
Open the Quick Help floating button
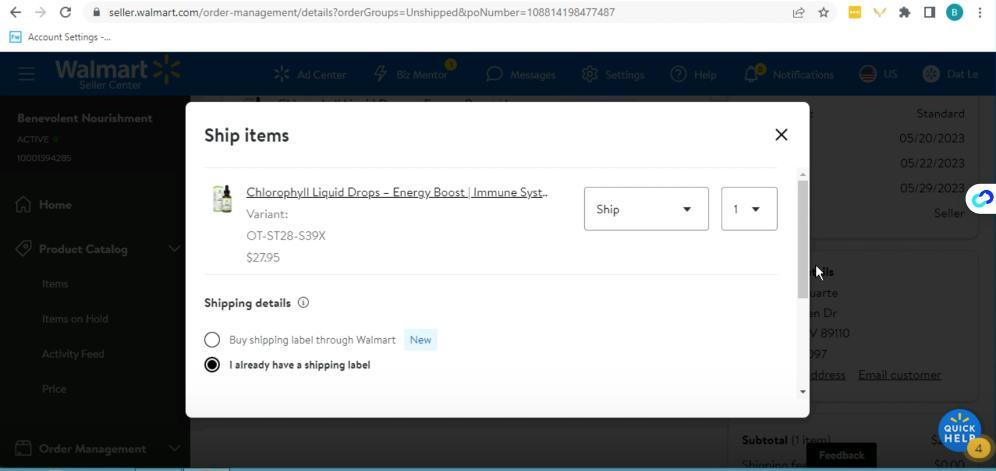959,430
